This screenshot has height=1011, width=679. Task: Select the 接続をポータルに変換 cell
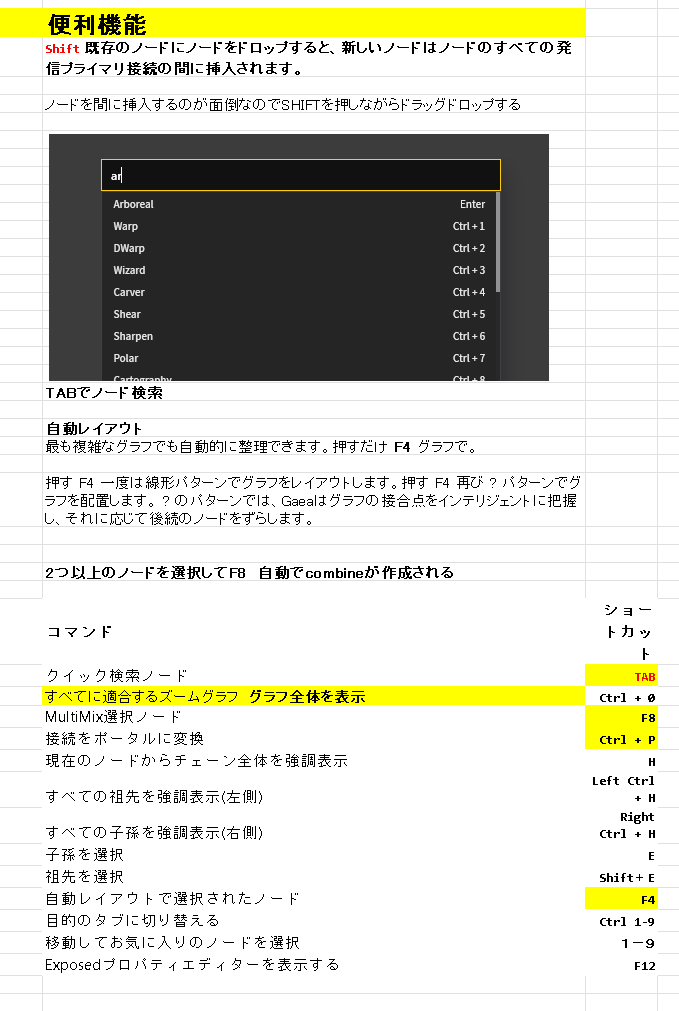point(314,738)
